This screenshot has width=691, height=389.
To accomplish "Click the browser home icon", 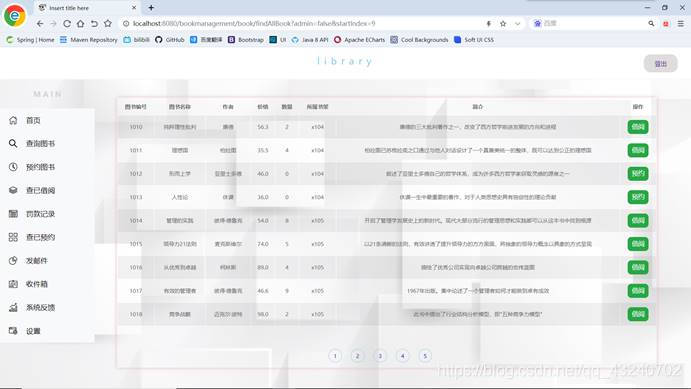I will (80, 23).
